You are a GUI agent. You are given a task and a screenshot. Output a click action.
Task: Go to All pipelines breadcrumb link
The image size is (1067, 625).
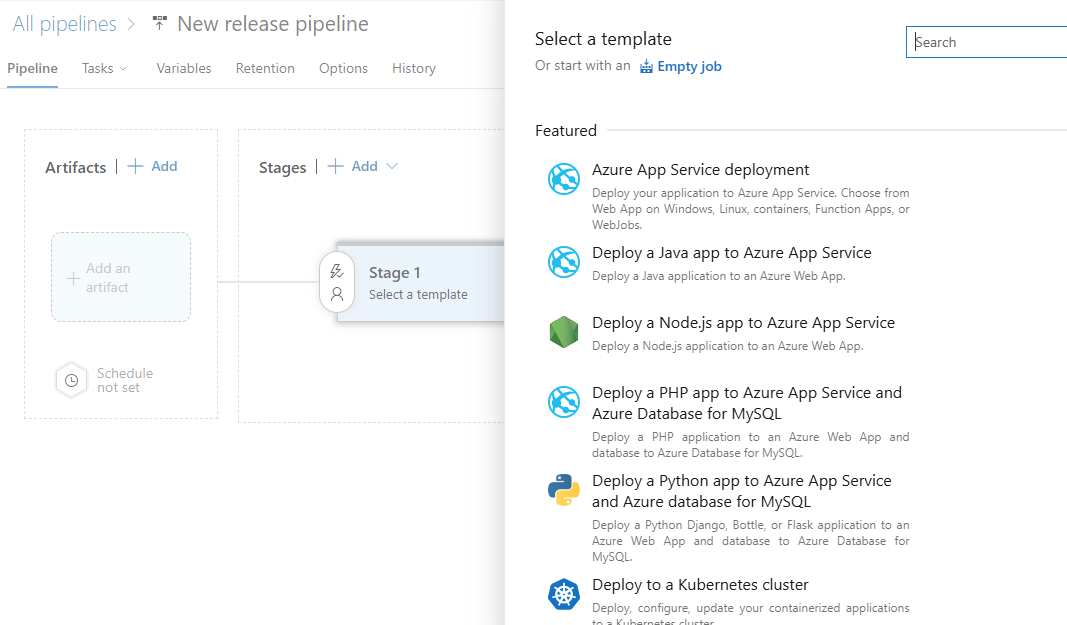coord(65,24)
